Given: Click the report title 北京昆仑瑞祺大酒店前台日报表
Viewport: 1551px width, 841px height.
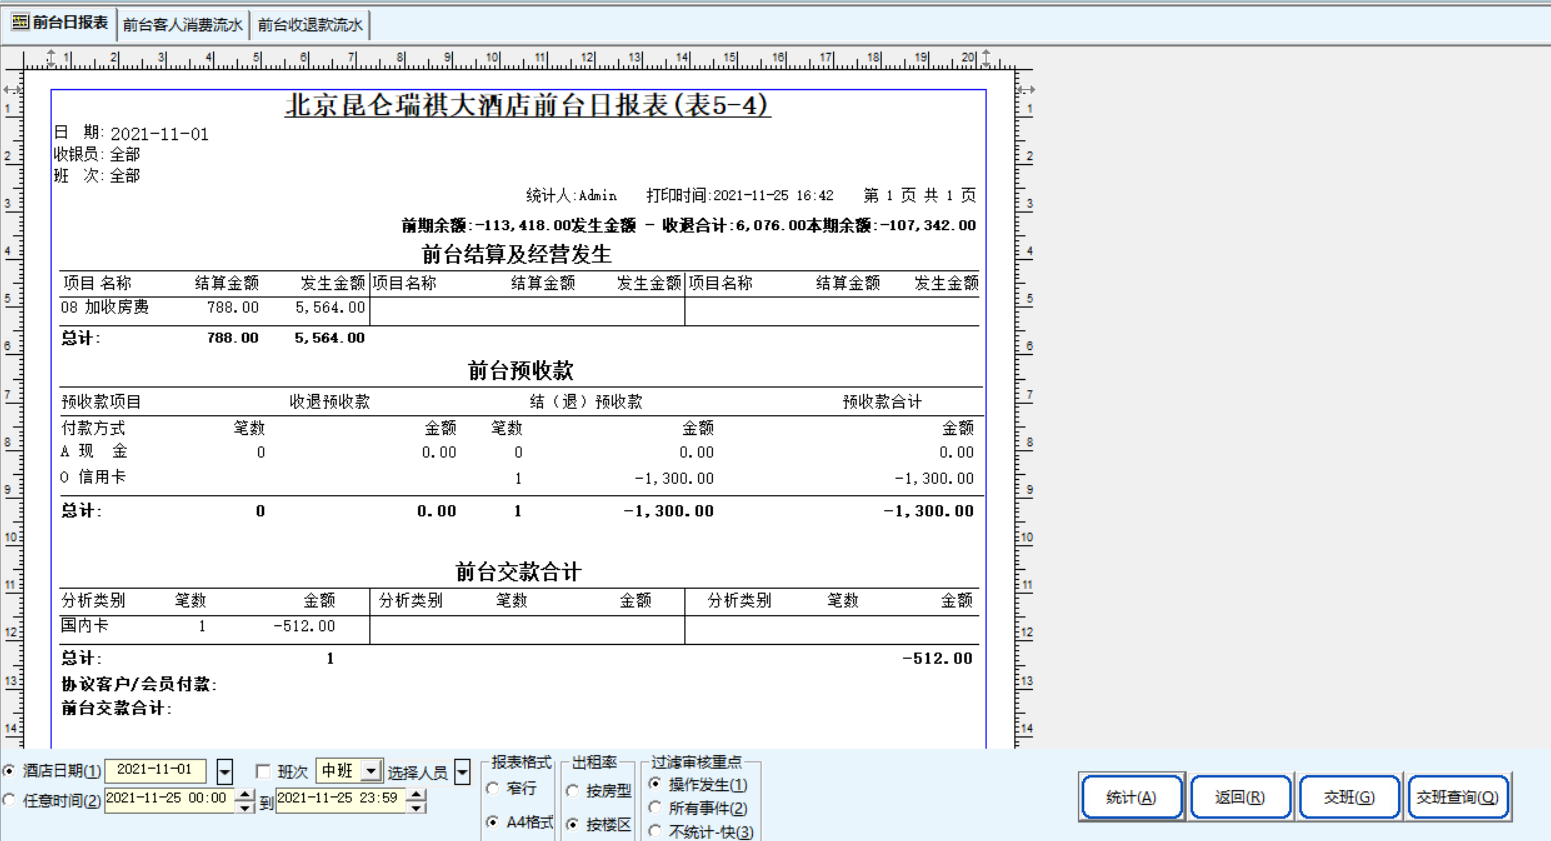Looking at the screenshot, I should tap(527, 106).
